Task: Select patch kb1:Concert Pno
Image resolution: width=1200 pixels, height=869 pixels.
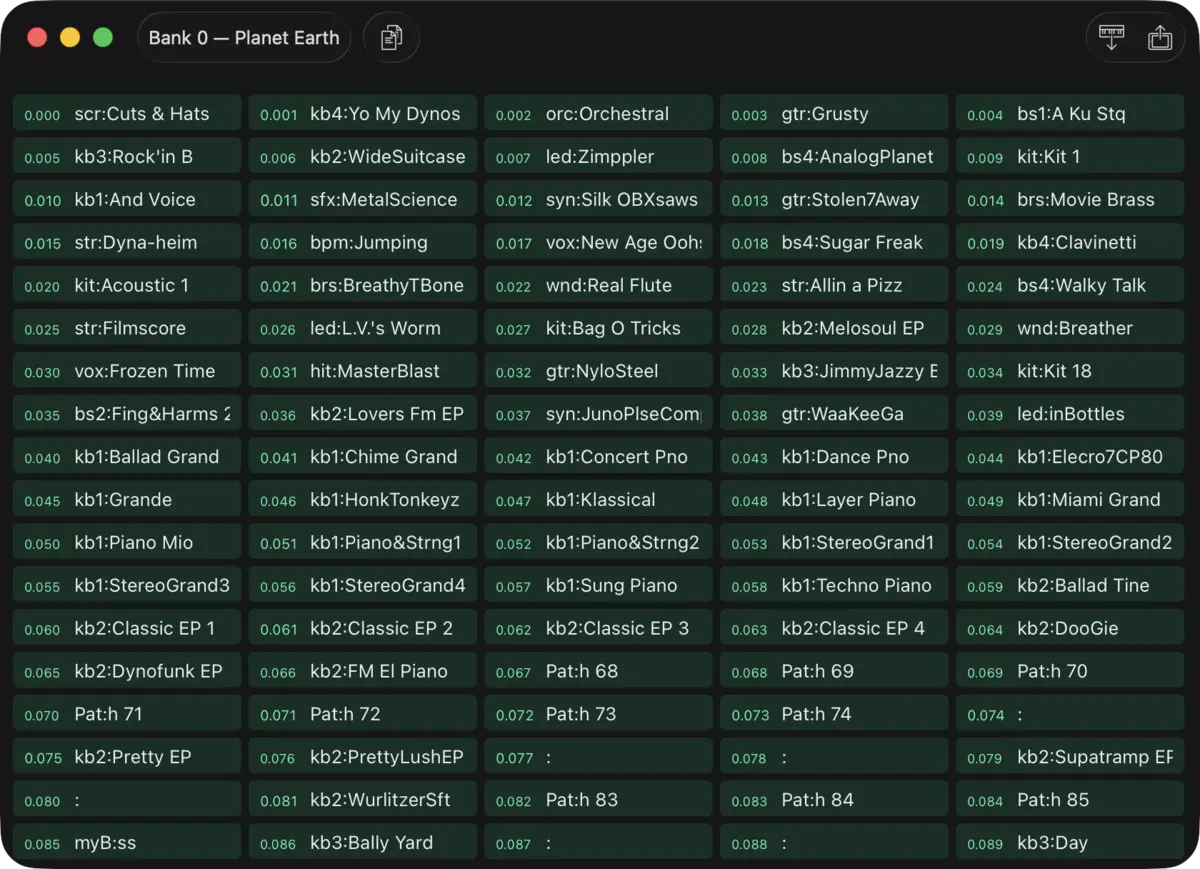Action: pos(599,457)
